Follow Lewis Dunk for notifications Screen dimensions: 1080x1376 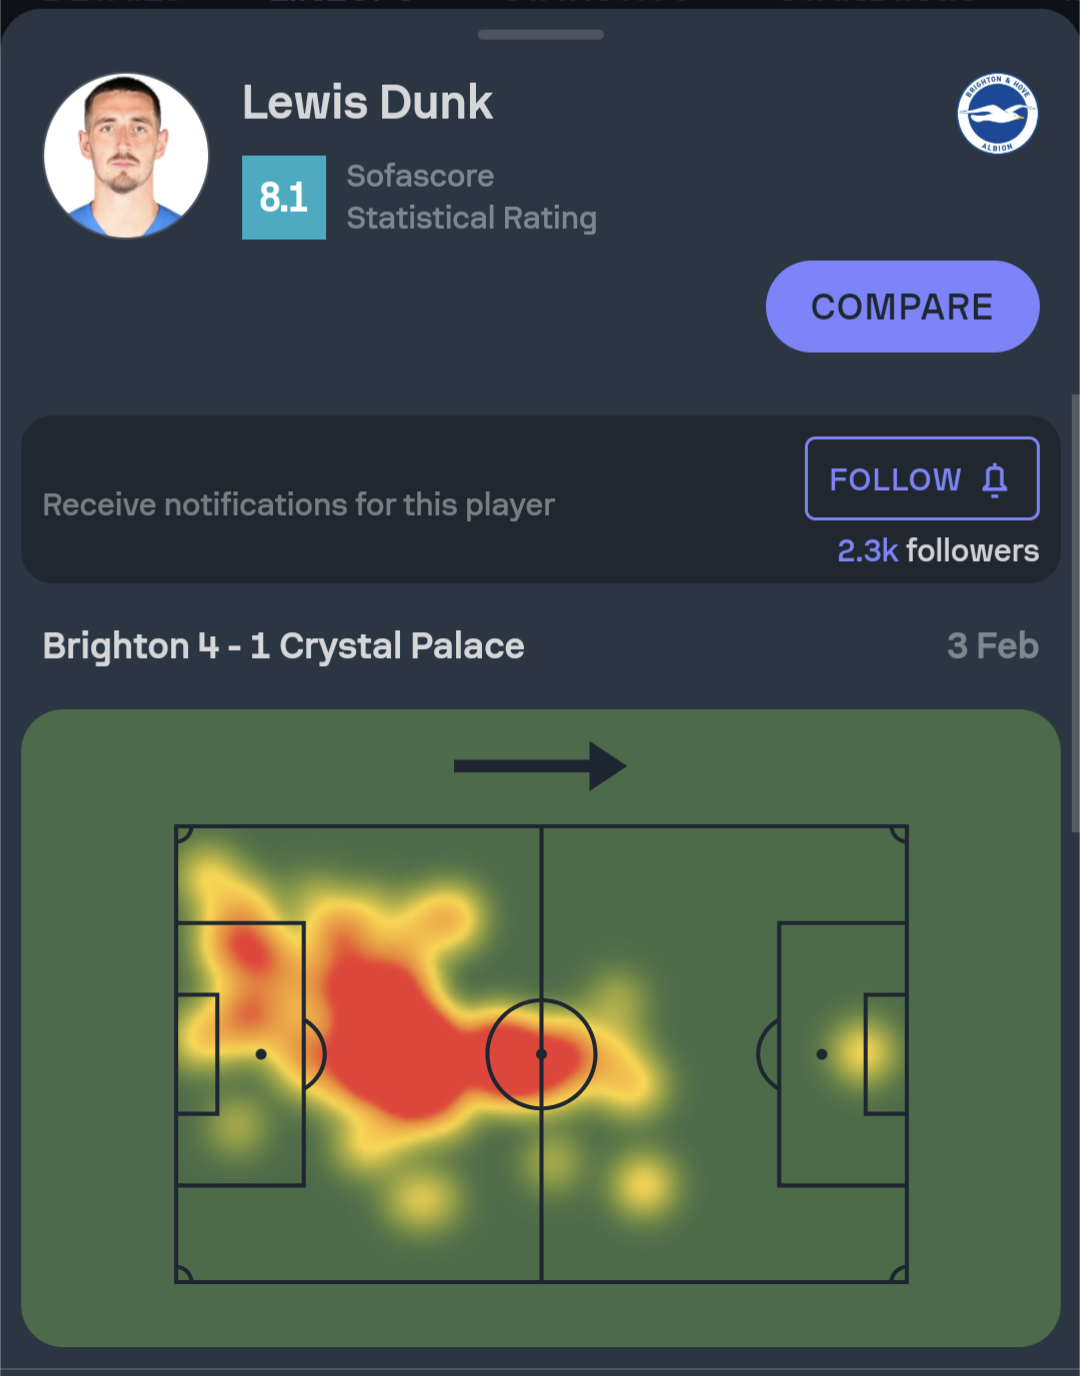click(x=922, y=479)
